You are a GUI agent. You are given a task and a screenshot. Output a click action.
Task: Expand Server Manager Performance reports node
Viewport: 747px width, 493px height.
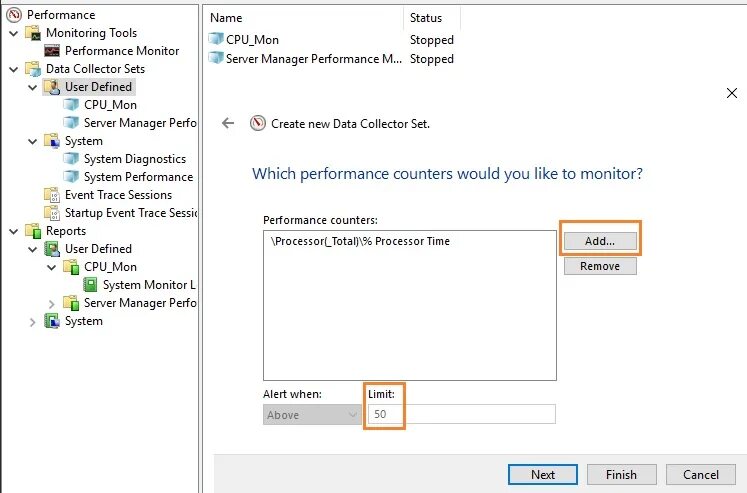click(x=52, y=303)
